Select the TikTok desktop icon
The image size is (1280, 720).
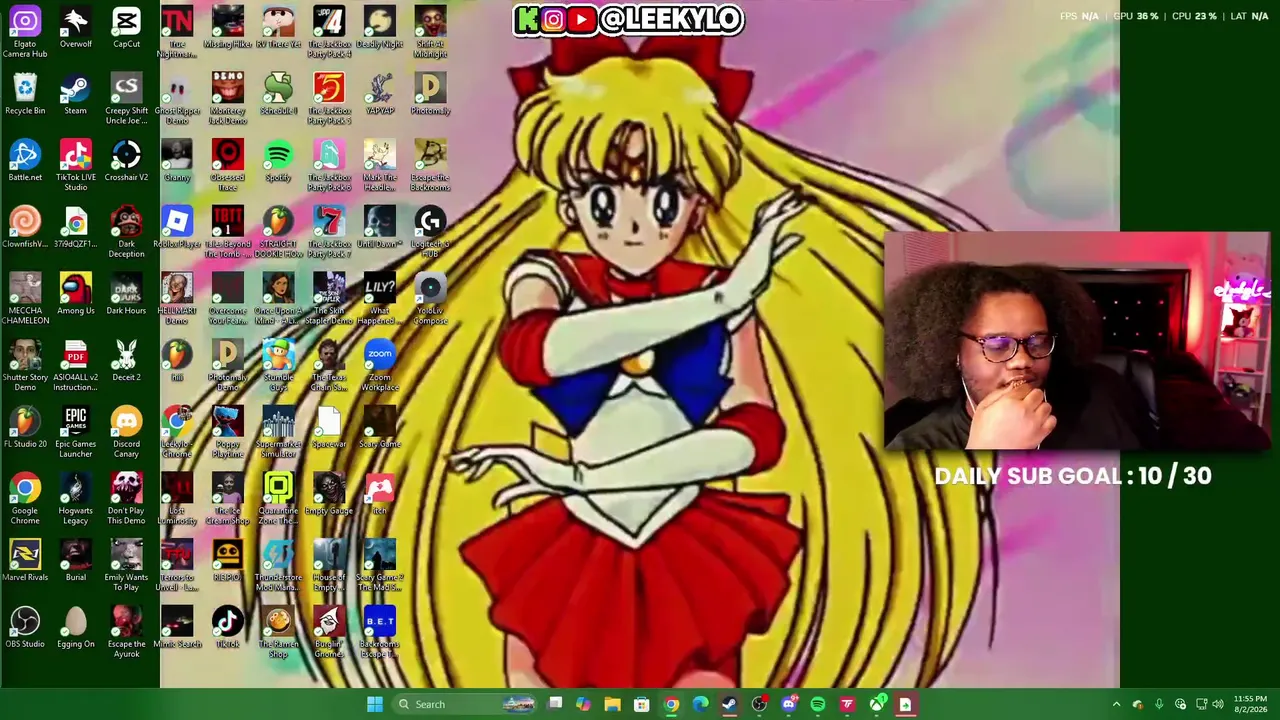click(x=227, y=628)
